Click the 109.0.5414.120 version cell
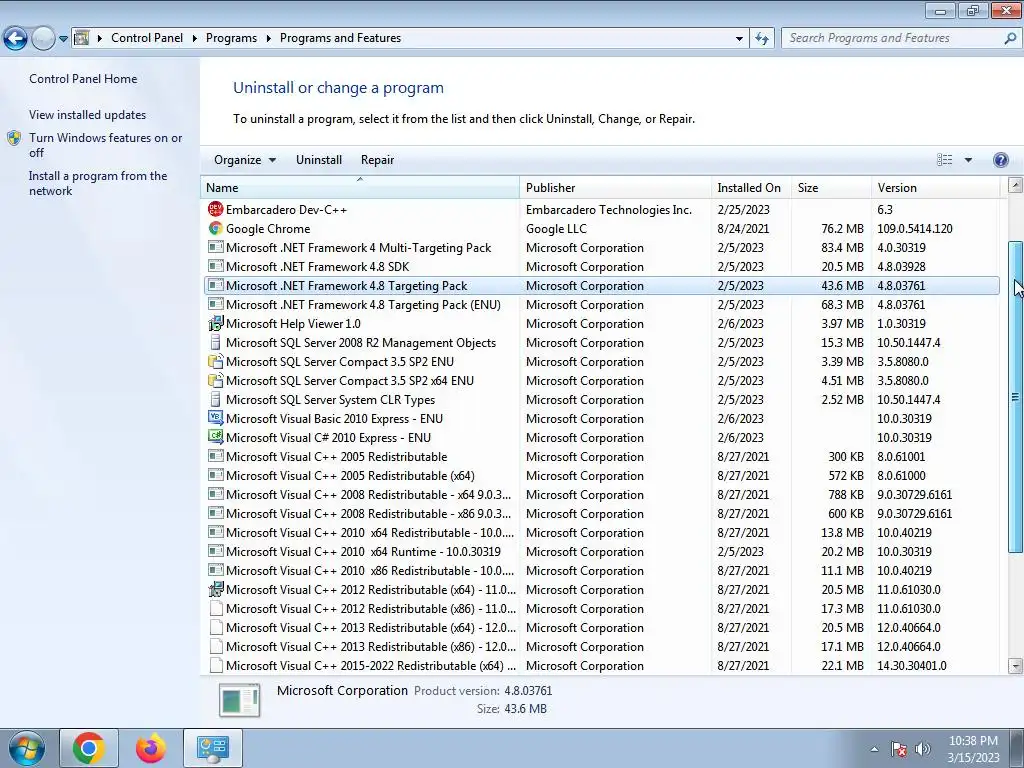The image size is (1024, 768). click(x=914, y=229)
